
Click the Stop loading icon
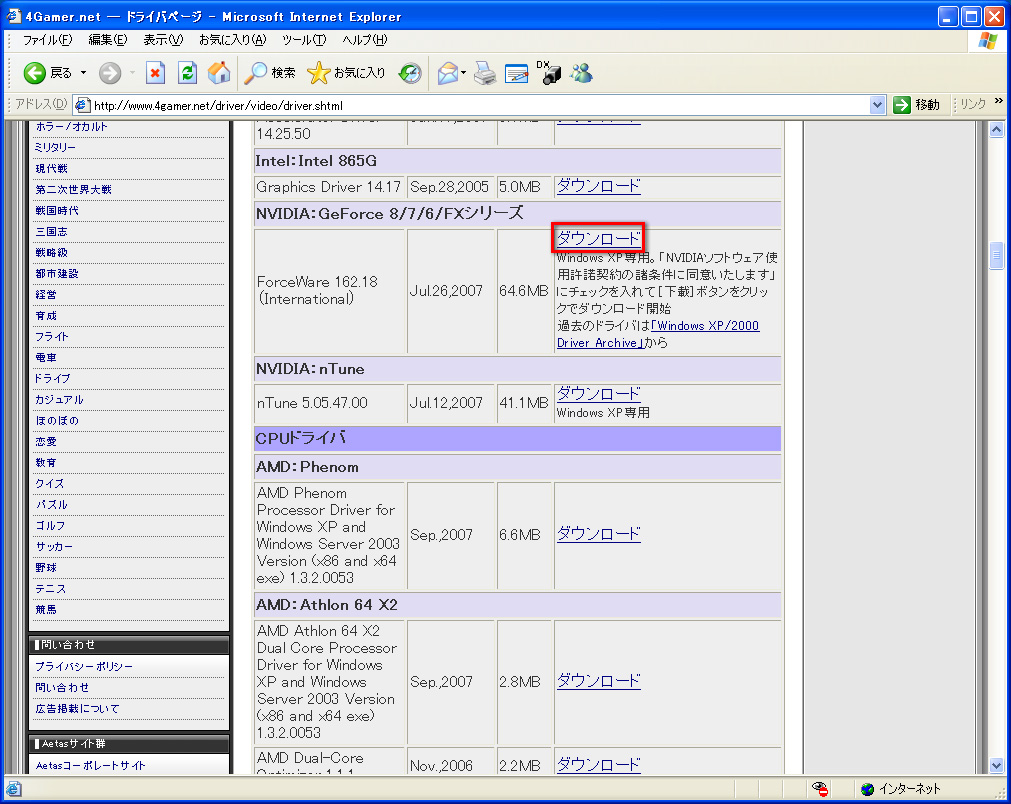coord(155,73)
